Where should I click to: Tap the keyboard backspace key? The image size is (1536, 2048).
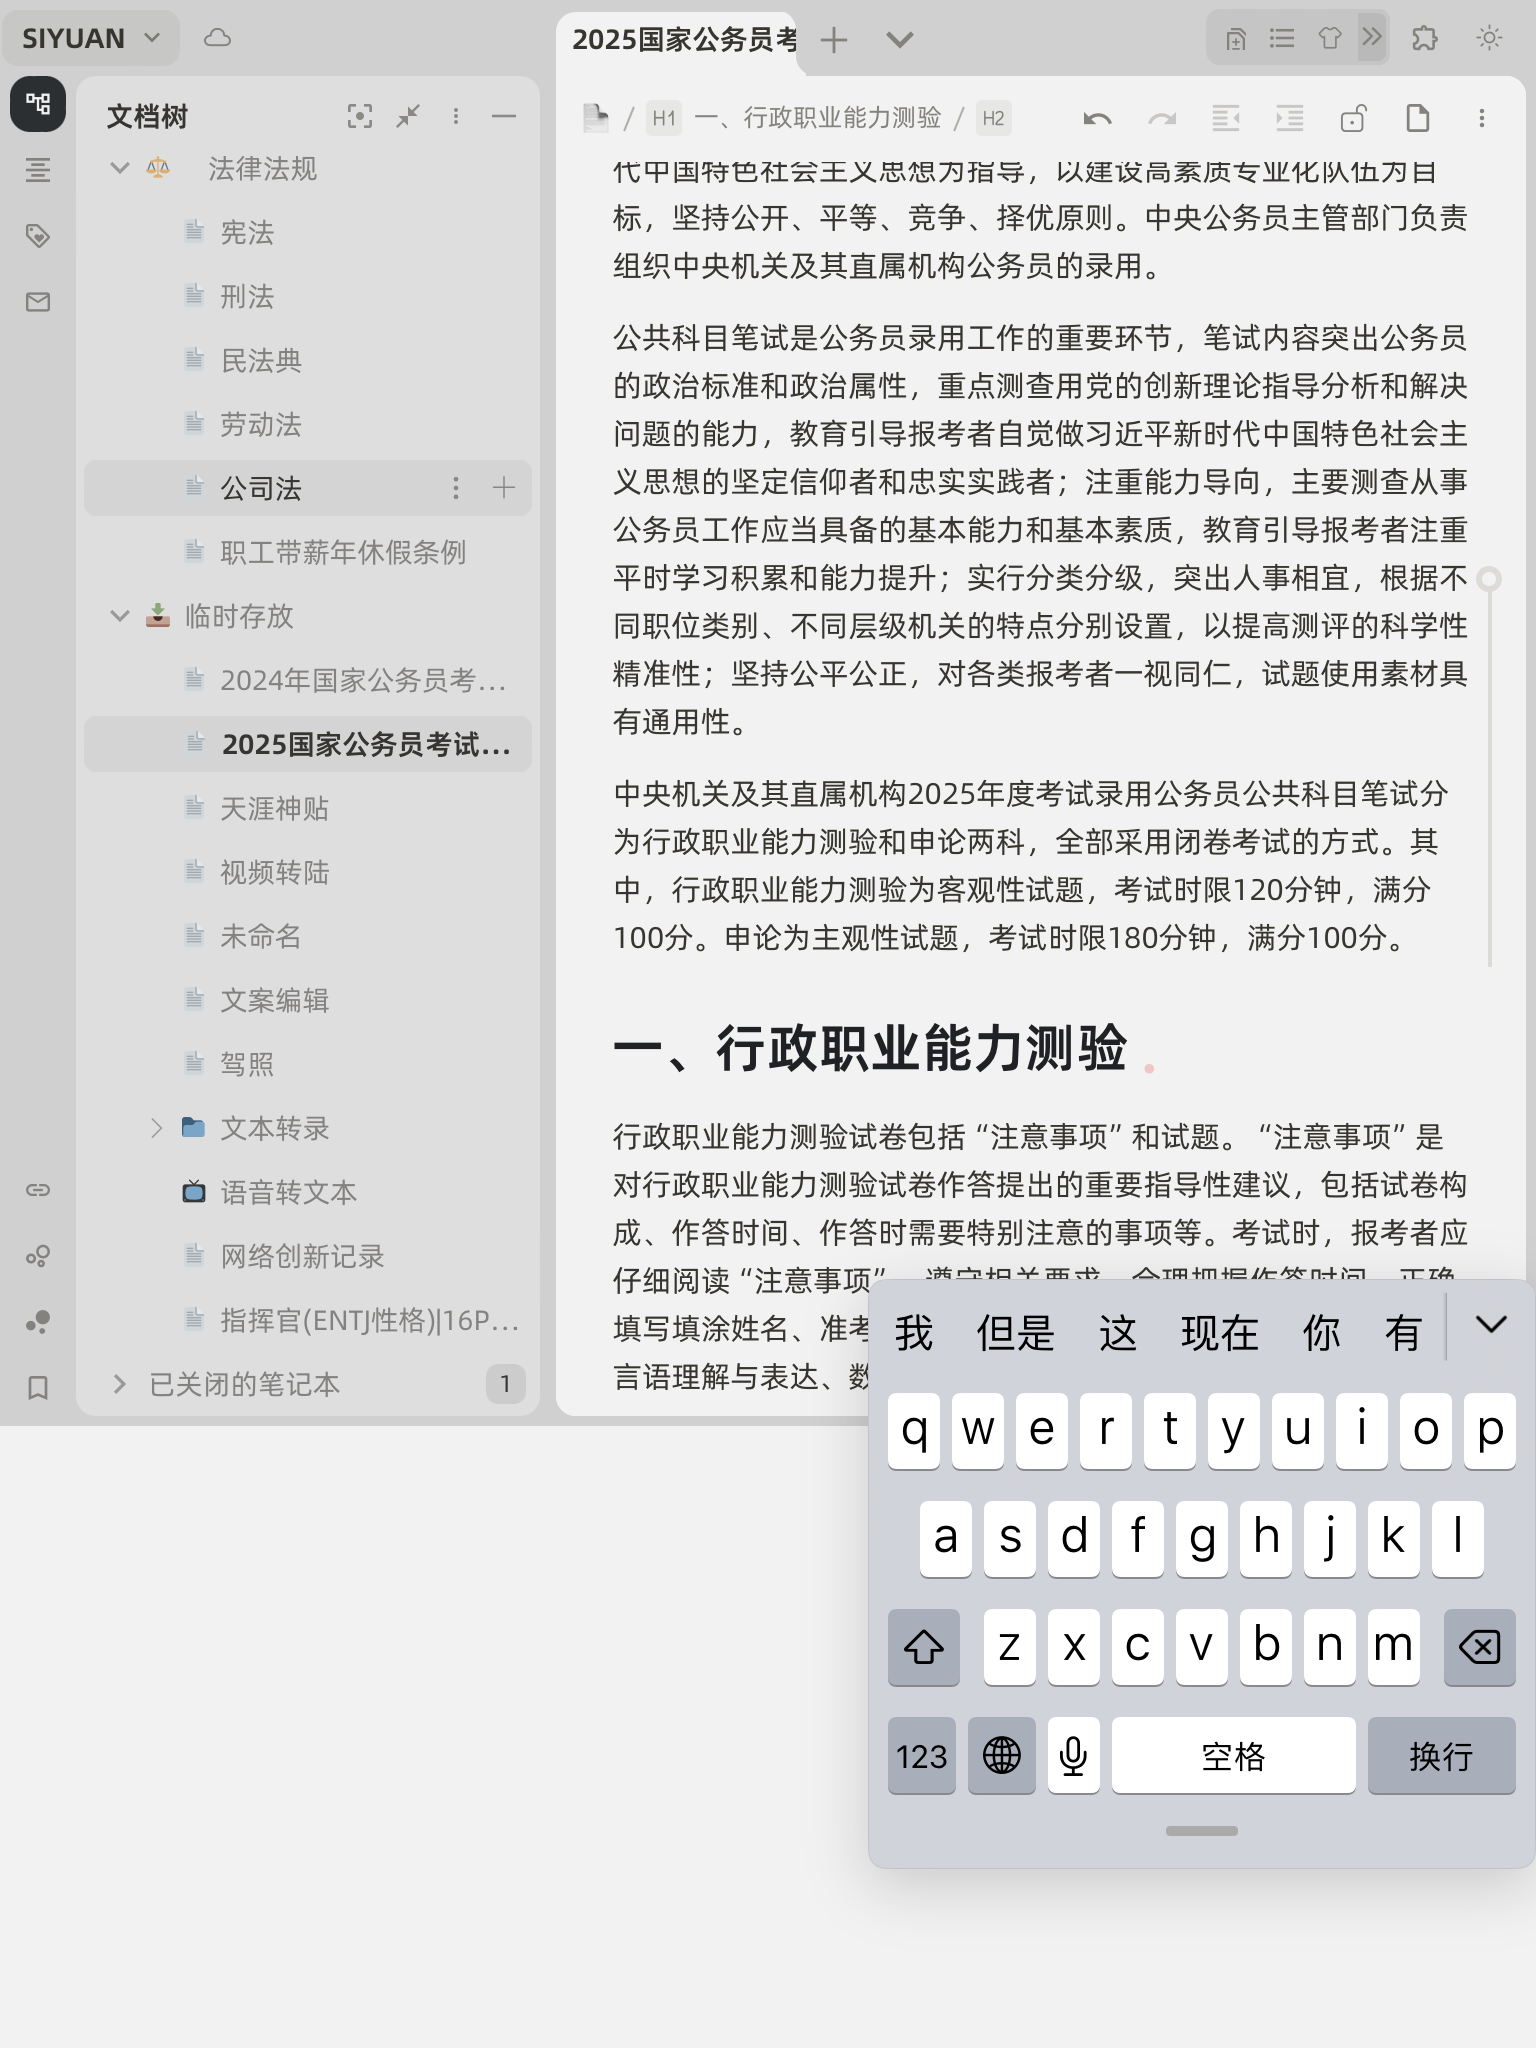[1480, 1646]
